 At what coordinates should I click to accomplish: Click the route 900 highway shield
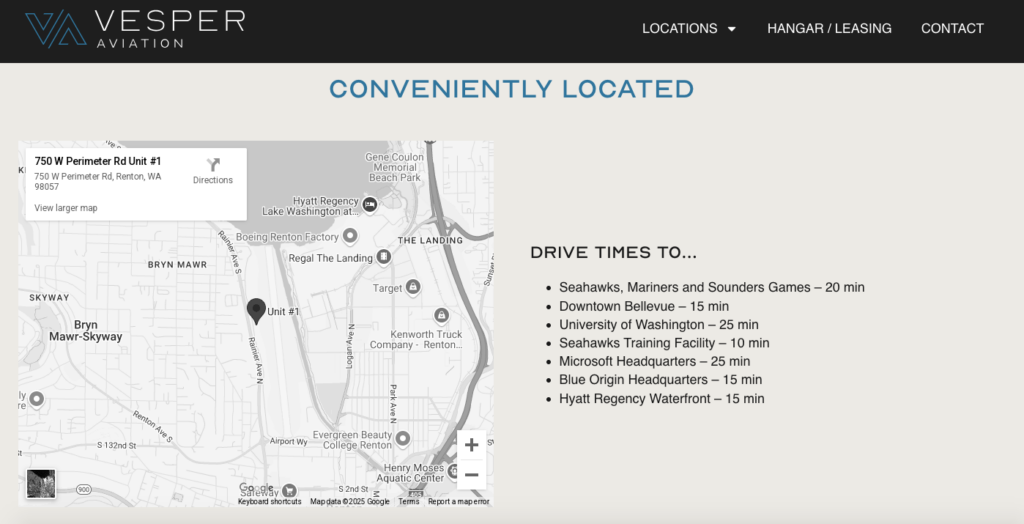click(x=83, y=489)
